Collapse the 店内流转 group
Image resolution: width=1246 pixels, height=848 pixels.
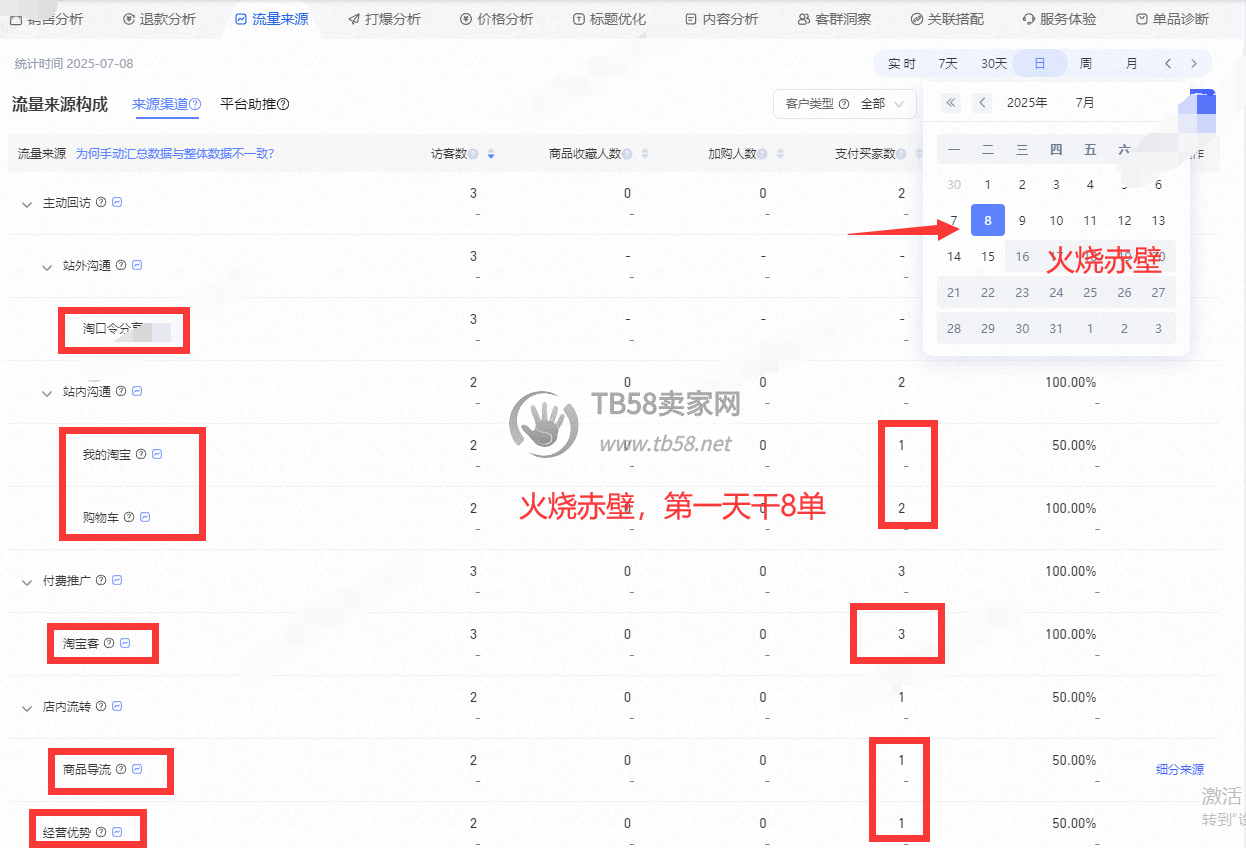pos(26,707)
